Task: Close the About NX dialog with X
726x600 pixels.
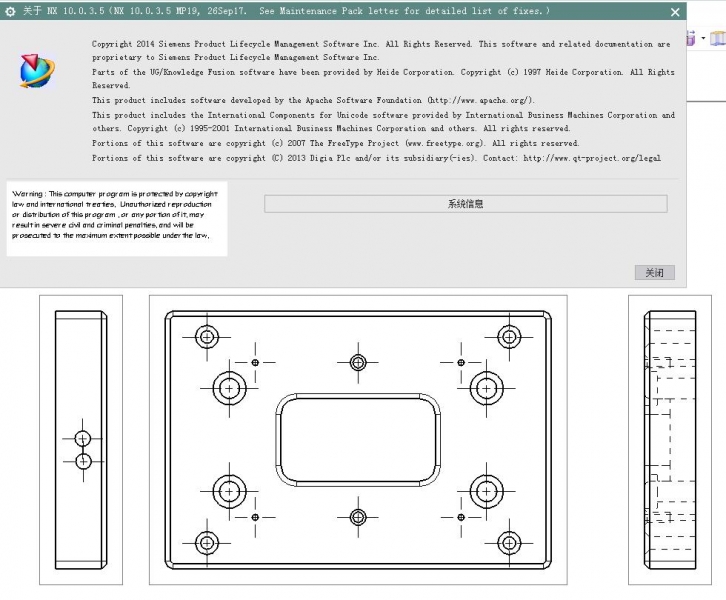Action: click(x=675, y=12)
